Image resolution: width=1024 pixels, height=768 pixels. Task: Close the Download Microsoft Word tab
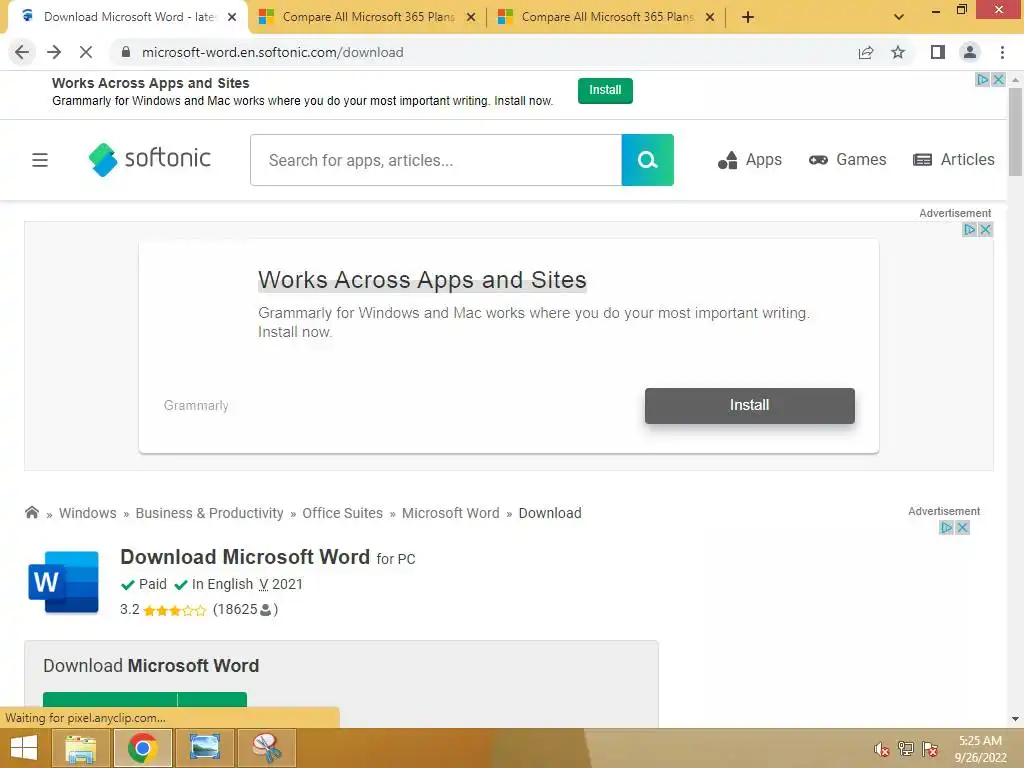pyautogui.click(x=232, y=17)
